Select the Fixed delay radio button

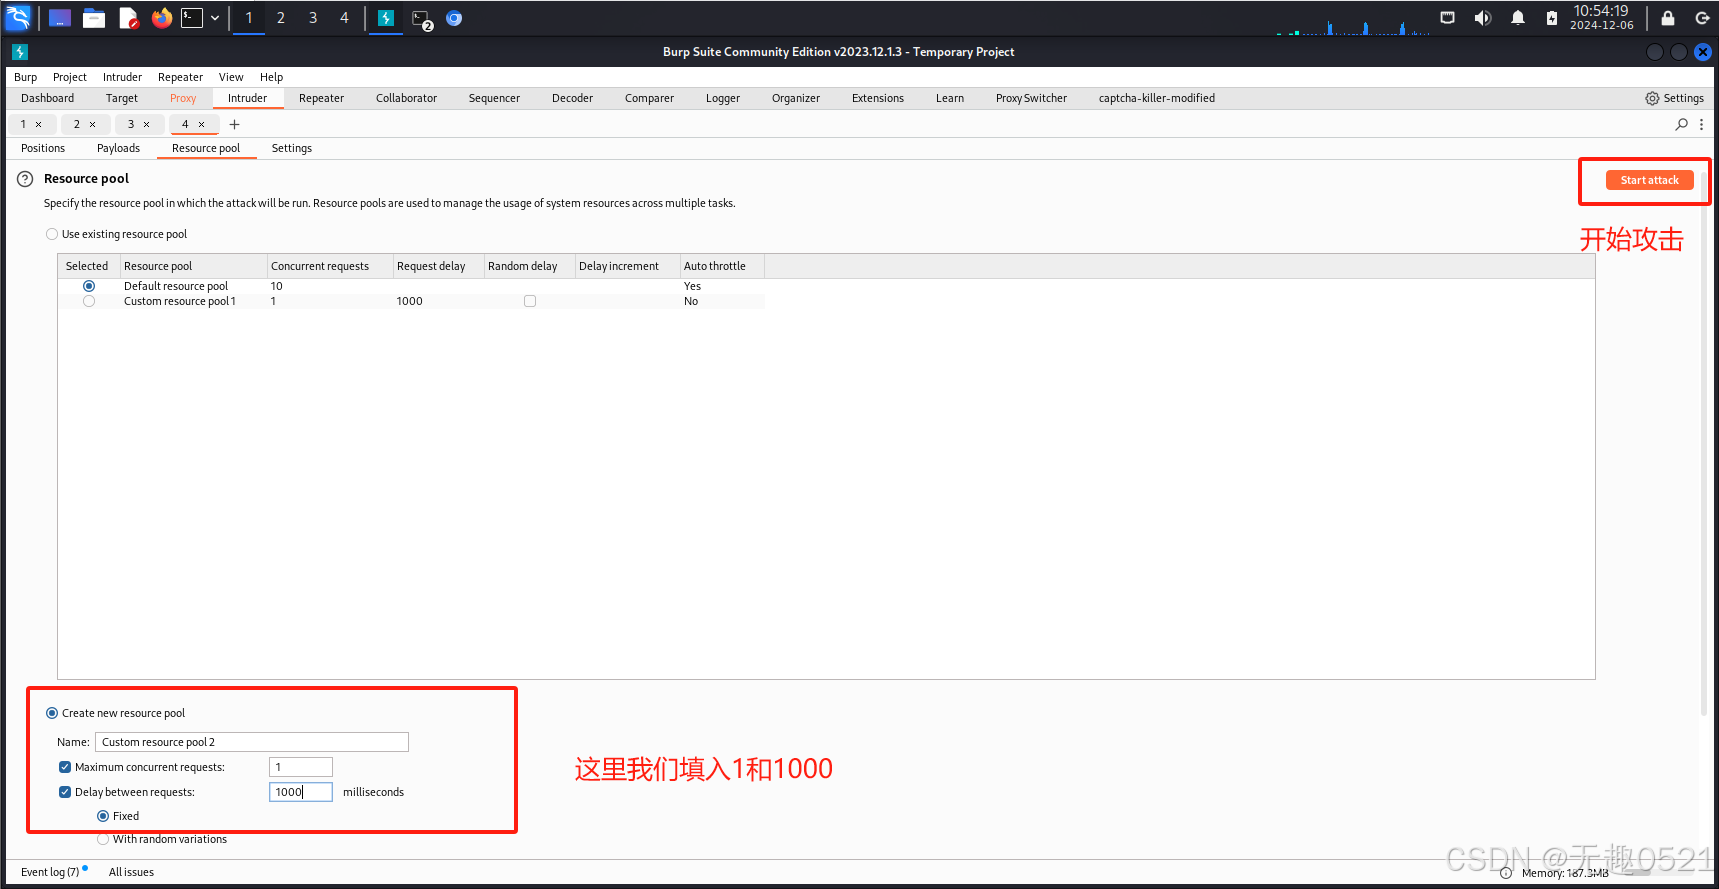[103, 816]
